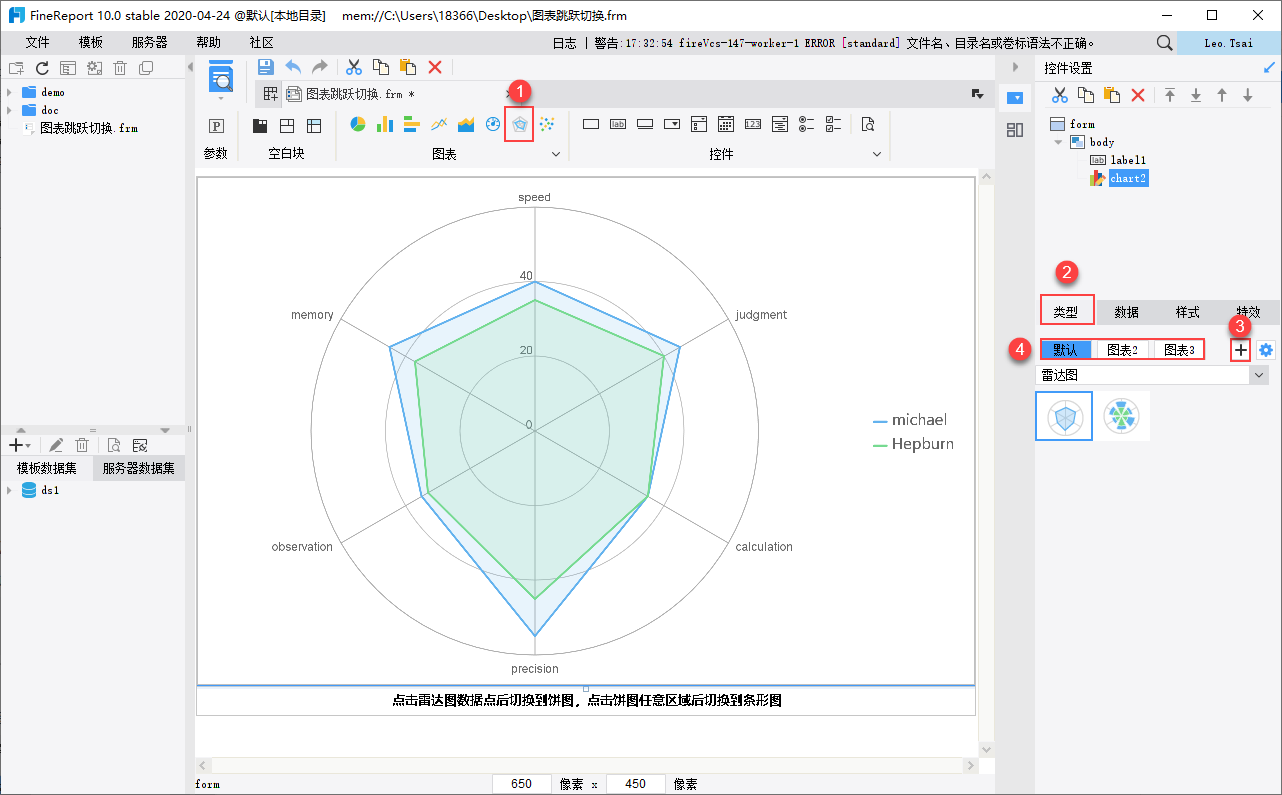Add a new chart with plus button
The width and height of the screenshot is (1282, 795).
[x=1240, y=350]
